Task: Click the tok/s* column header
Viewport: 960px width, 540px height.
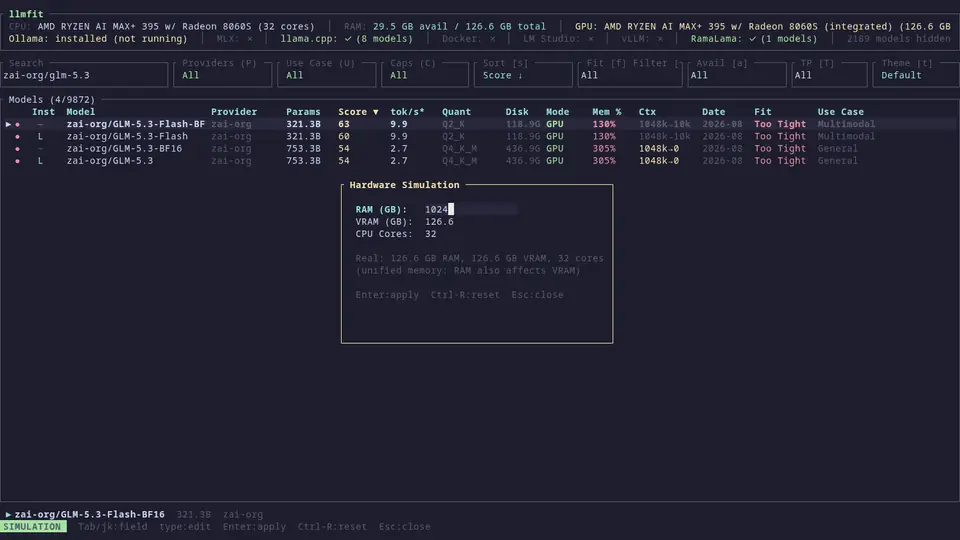Action: tap(407, 112)
